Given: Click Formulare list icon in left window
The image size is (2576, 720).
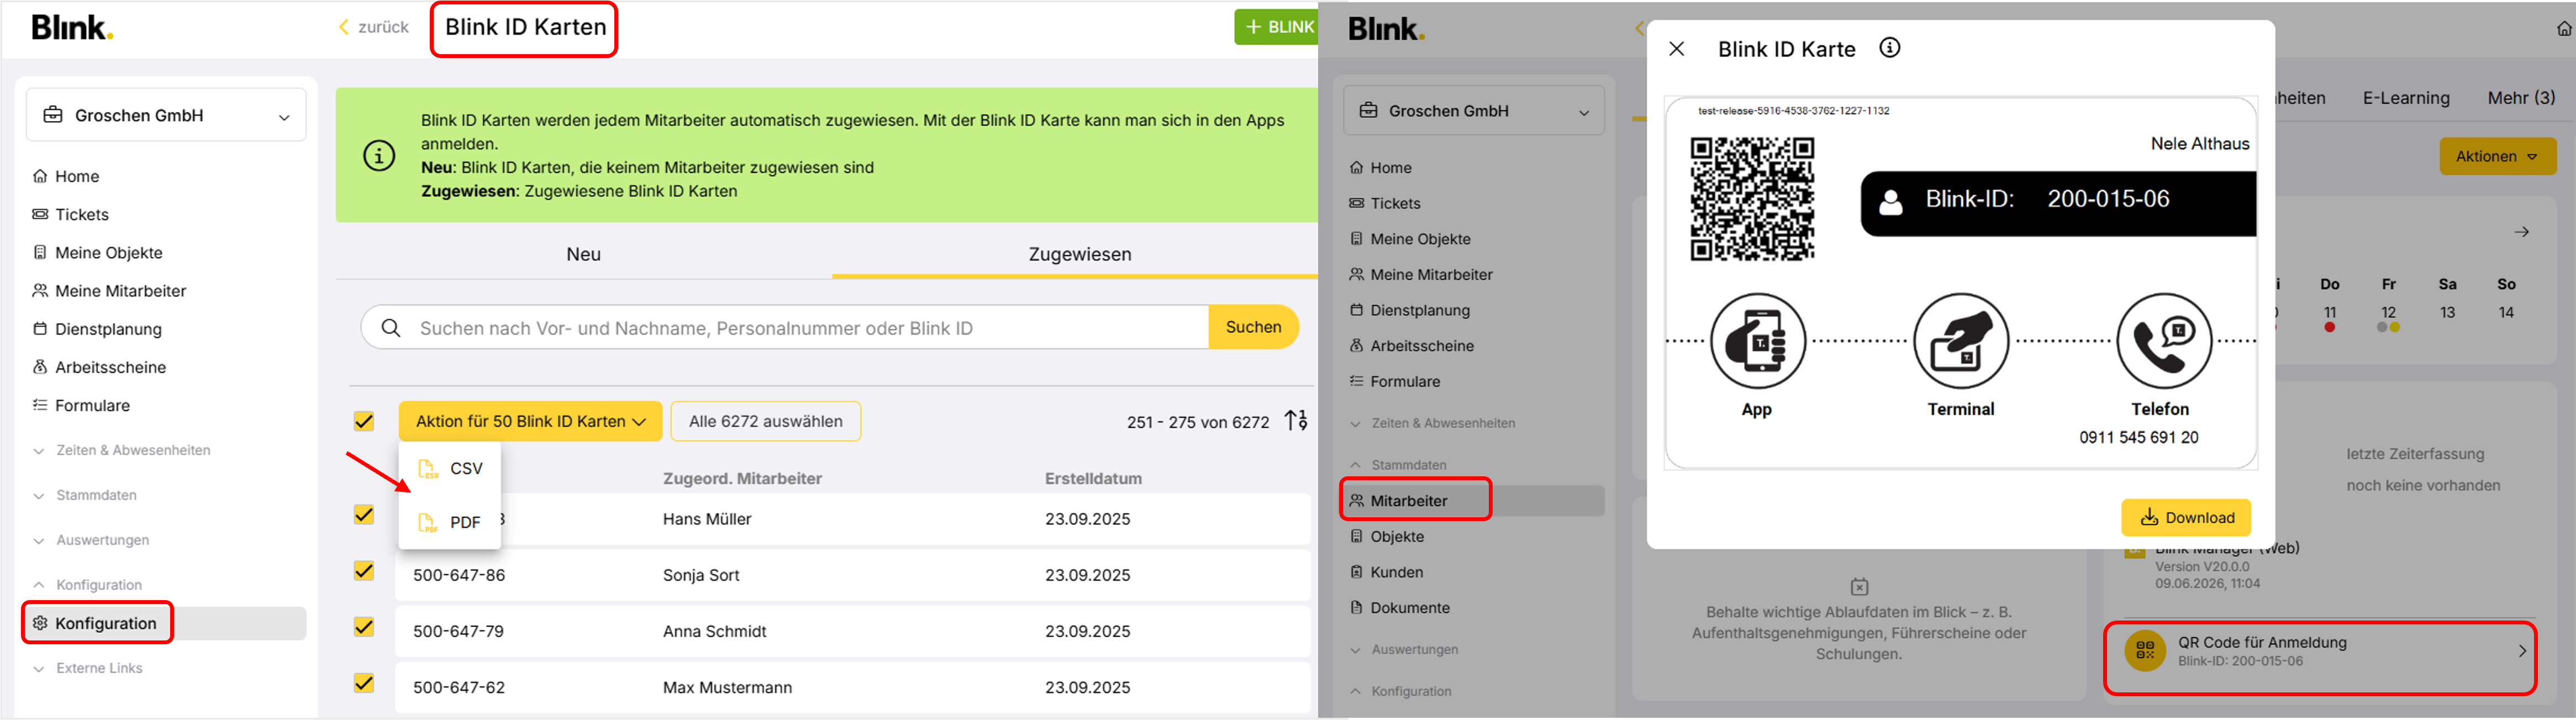Looking at the screenshot, I should [x=40, y=405].
